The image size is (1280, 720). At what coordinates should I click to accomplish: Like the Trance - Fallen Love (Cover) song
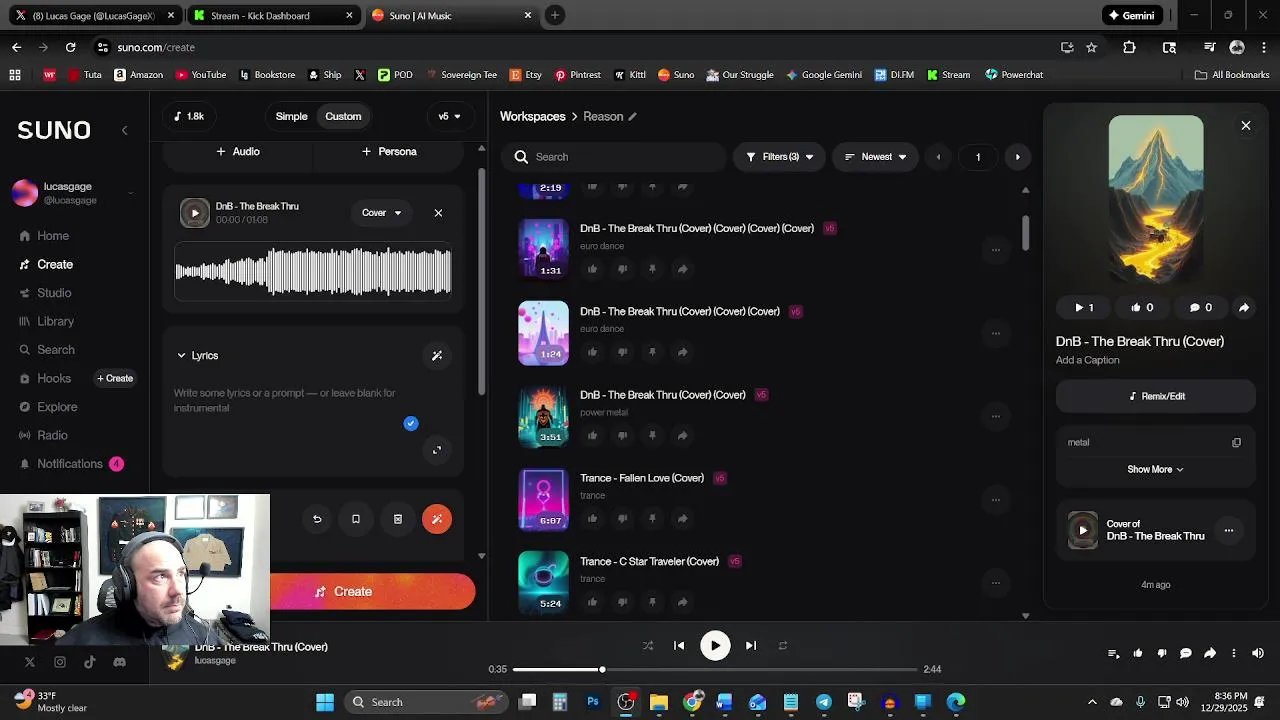592,518
